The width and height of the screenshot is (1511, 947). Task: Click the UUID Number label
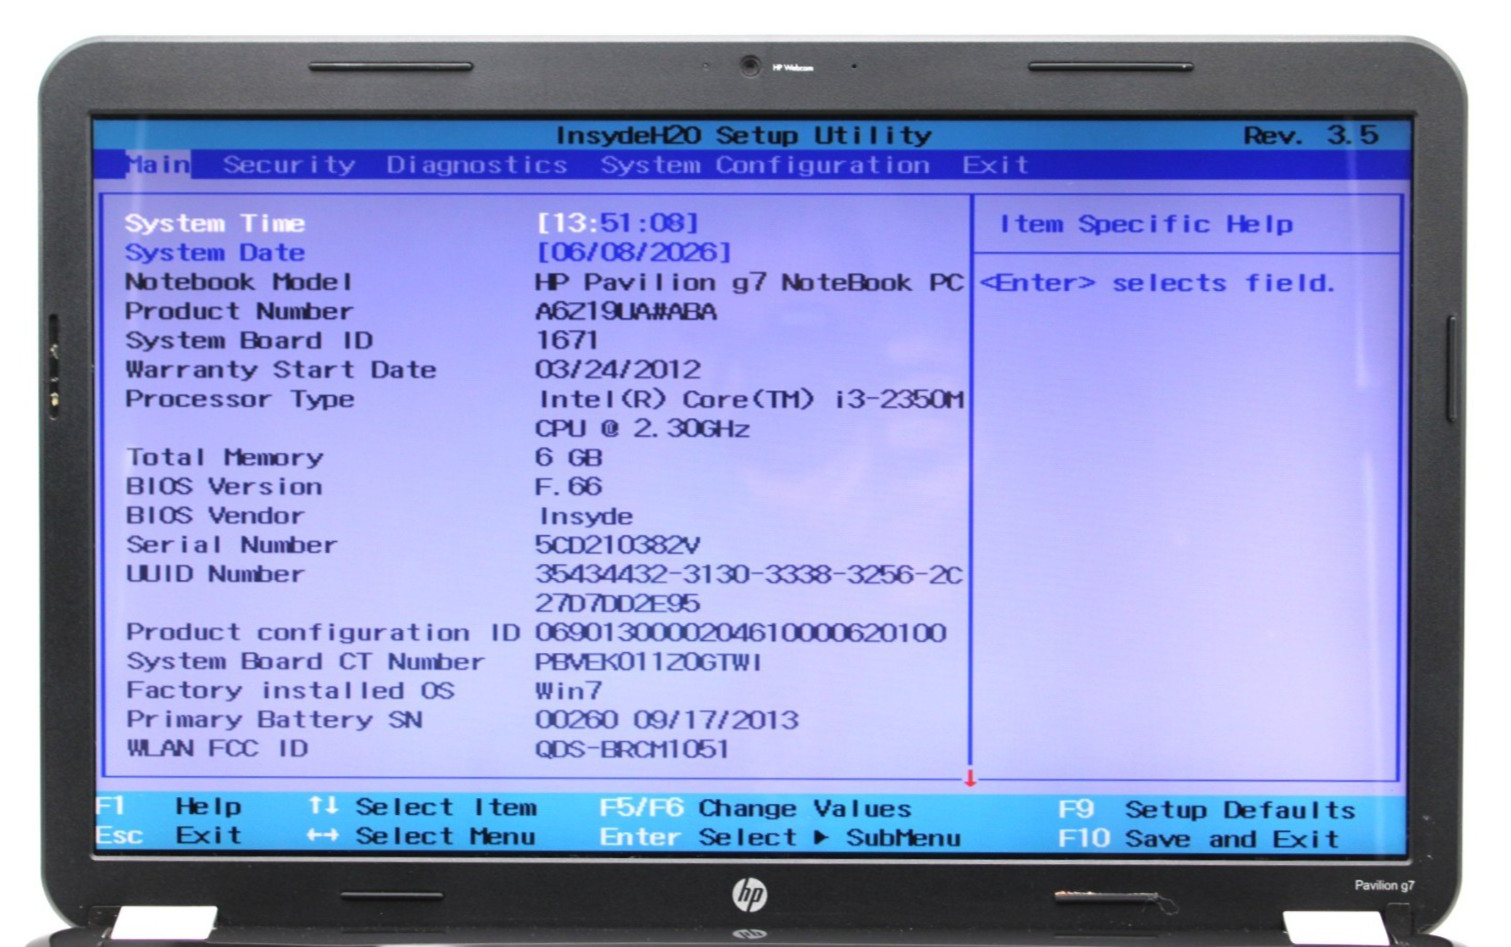(x=215, y=574)
